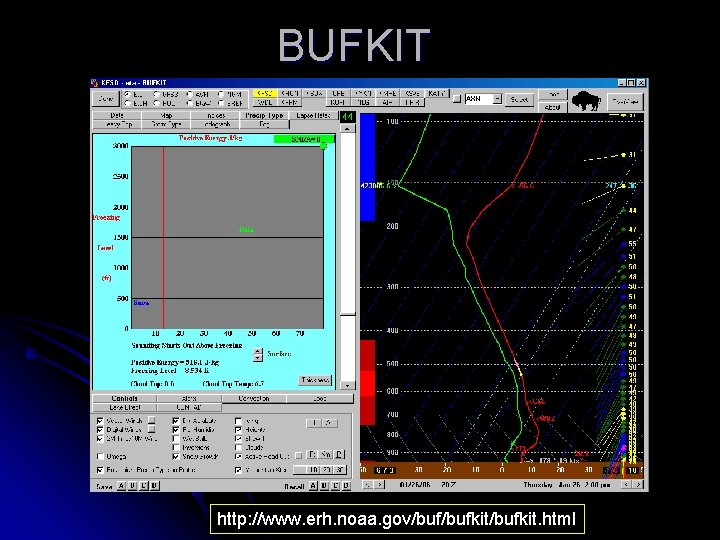The image size is (720, 540).
Task: Decrease the Surface level with down stepper
Action: click(x=258, y=358)
